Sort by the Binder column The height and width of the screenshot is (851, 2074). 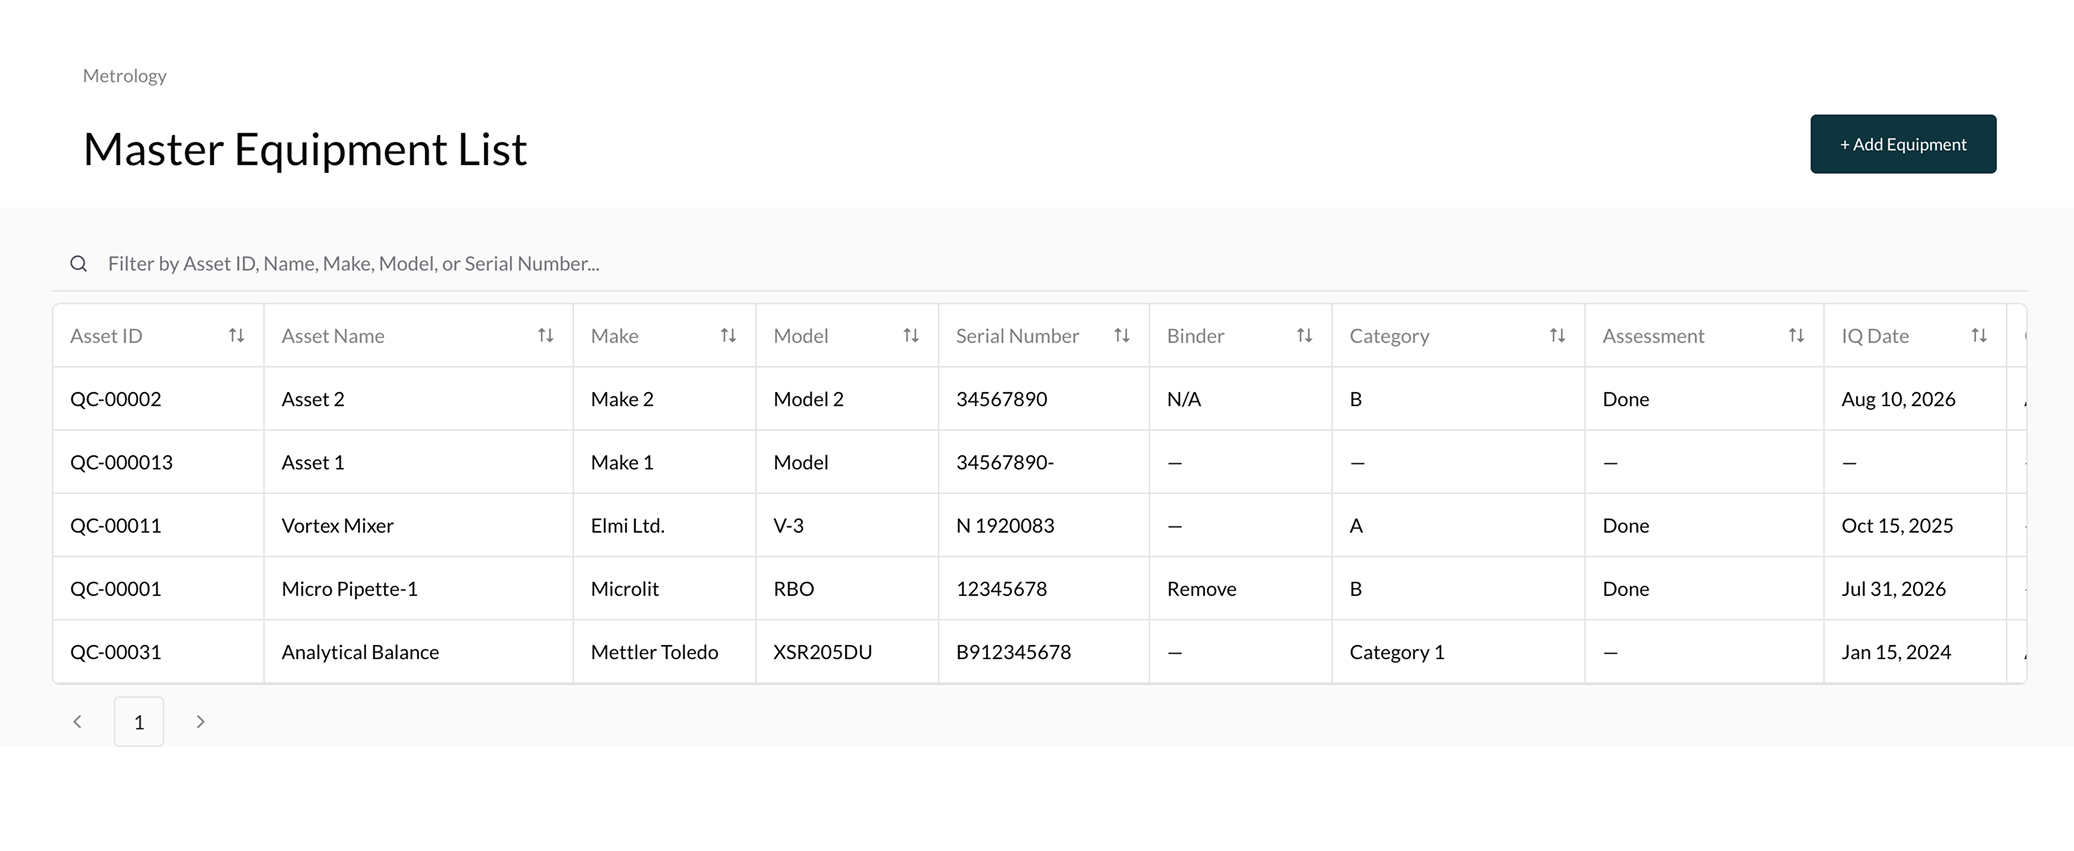pos(1304,336)
